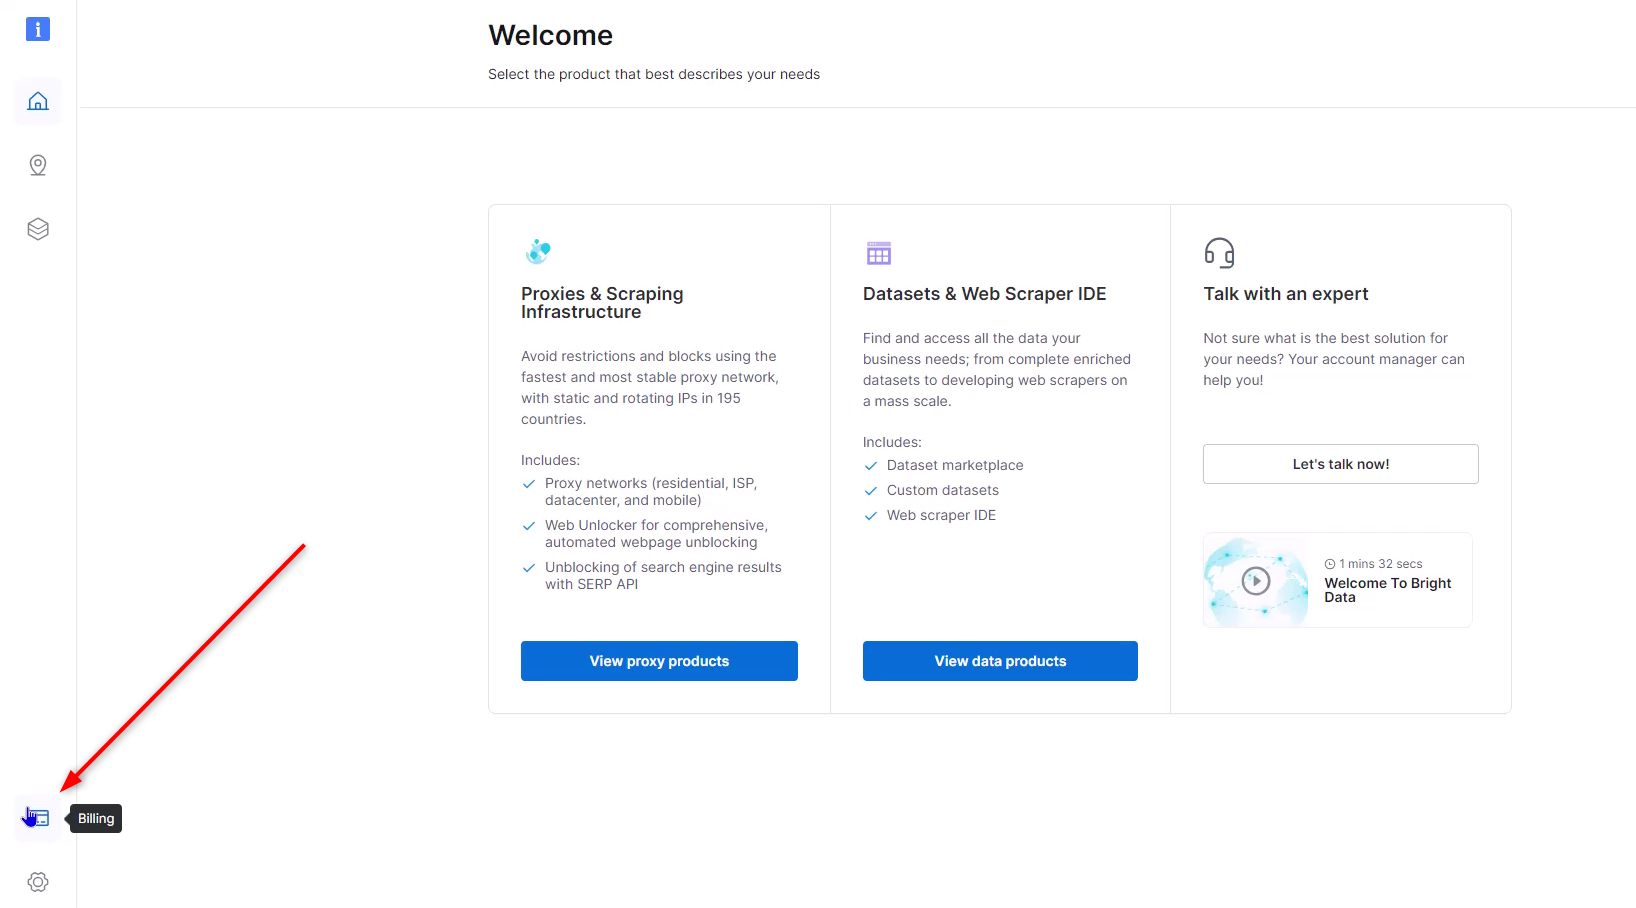Click the headset expert icon
The image size is (1636, 908).
pos(1219,252)
